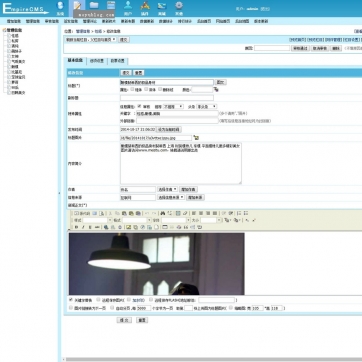
Task: Check the 粗体 (bold) title attribute checkbox
Action: point(132,89)
